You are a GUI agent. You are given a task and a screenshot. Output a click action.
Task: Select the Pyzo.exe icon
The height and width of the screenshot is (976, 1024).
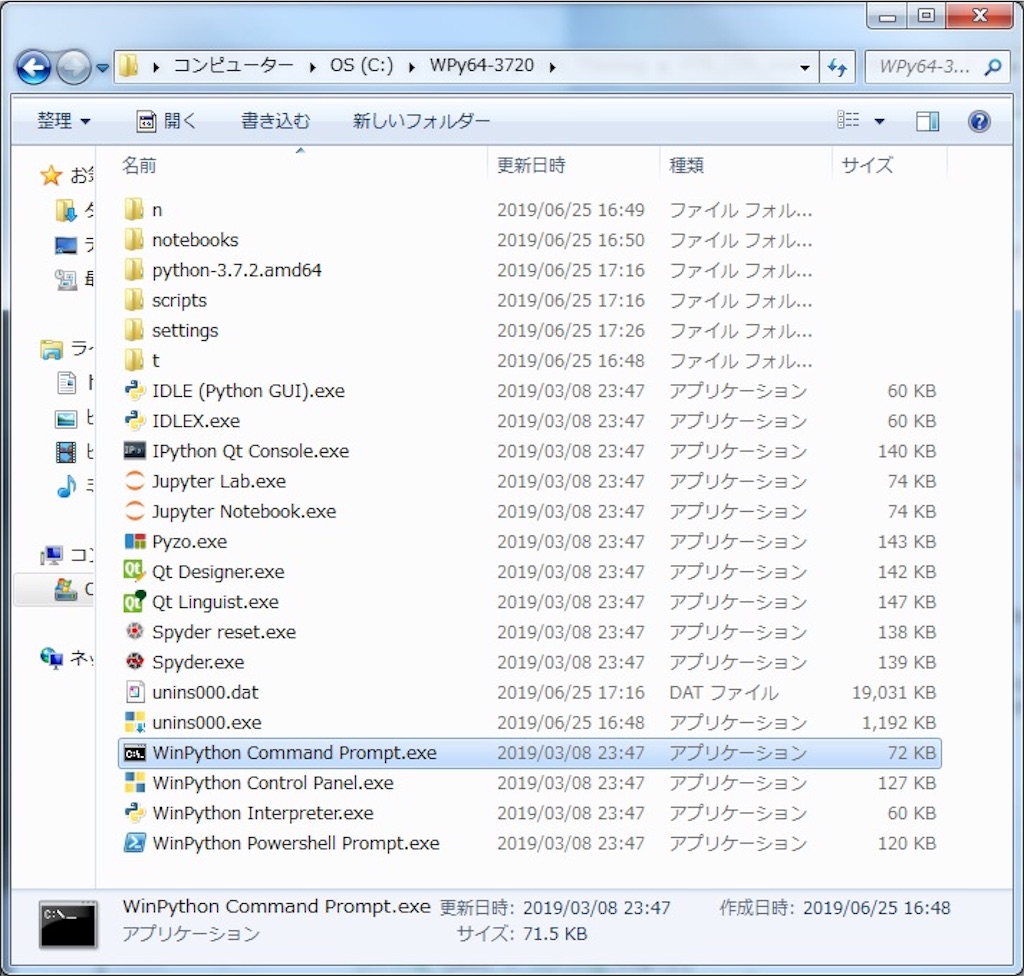pos(134,542)
